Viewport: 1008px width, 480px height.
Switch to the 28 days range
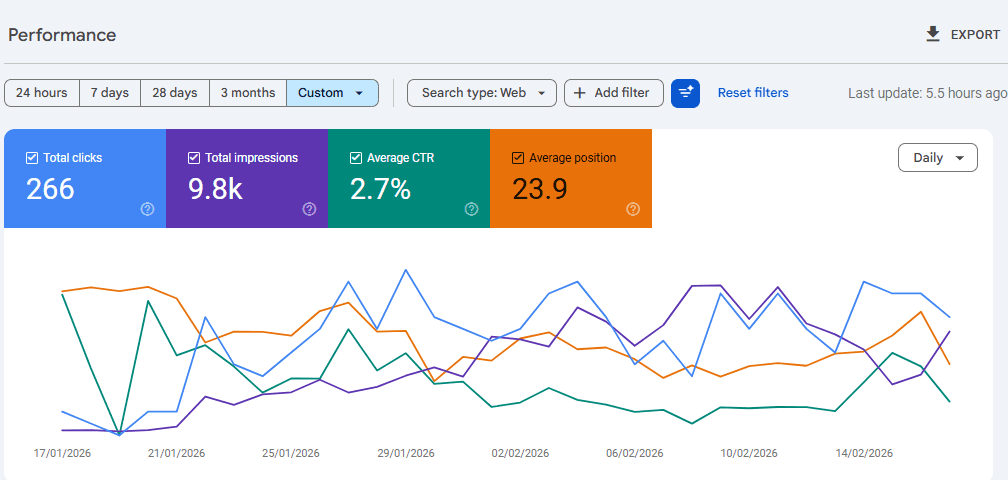[175, 93]
